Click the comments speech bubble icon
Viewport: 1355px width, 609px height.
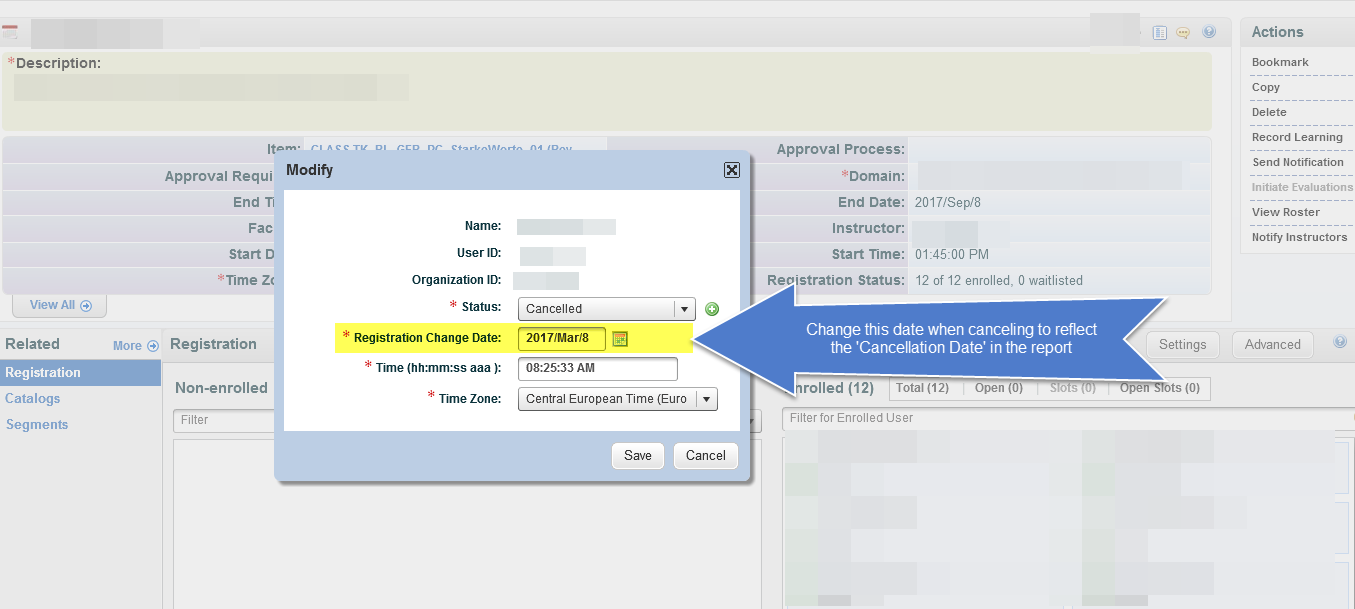pos(1184,32)
